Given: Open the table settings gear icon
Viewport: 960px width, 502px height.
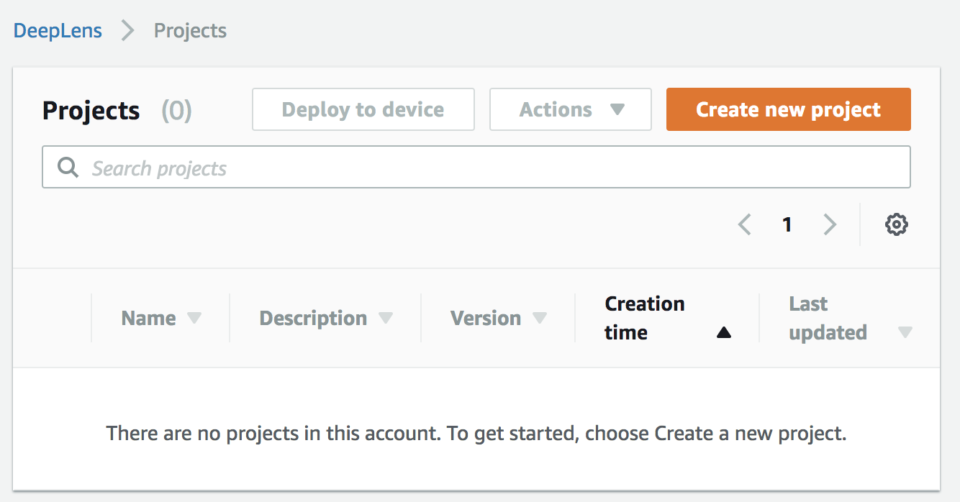Looking at the screenshot, I should [x=896, y=225].
